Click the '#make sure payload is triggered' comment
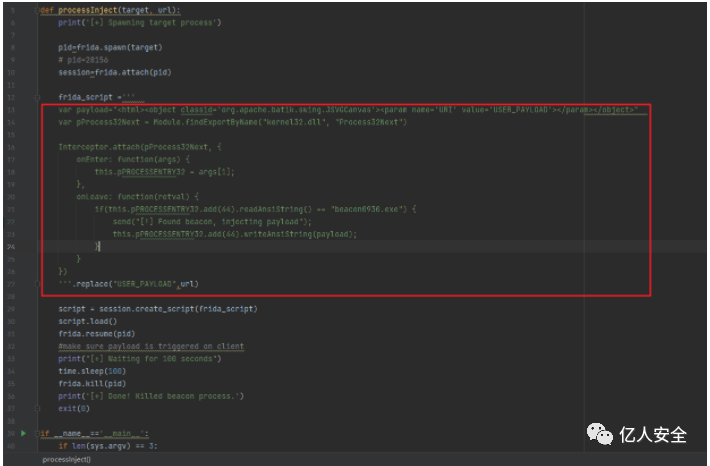 [x=151, y=346]
